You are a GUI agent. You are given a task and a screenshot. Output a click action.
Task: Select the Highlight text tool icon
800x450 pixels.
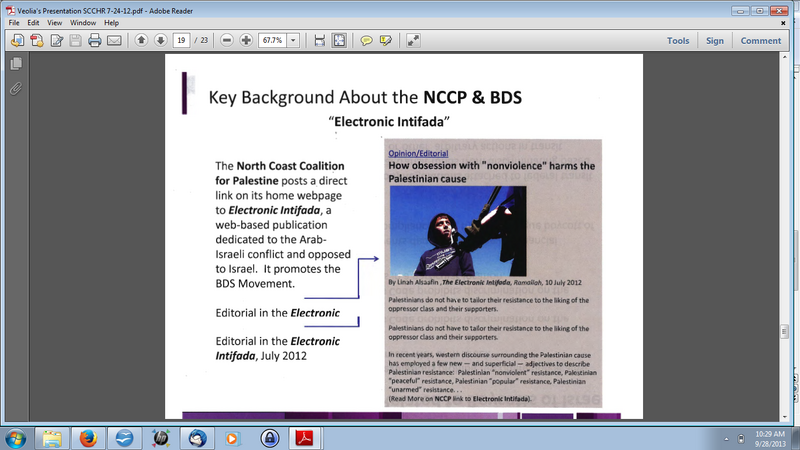pos(386,40)
